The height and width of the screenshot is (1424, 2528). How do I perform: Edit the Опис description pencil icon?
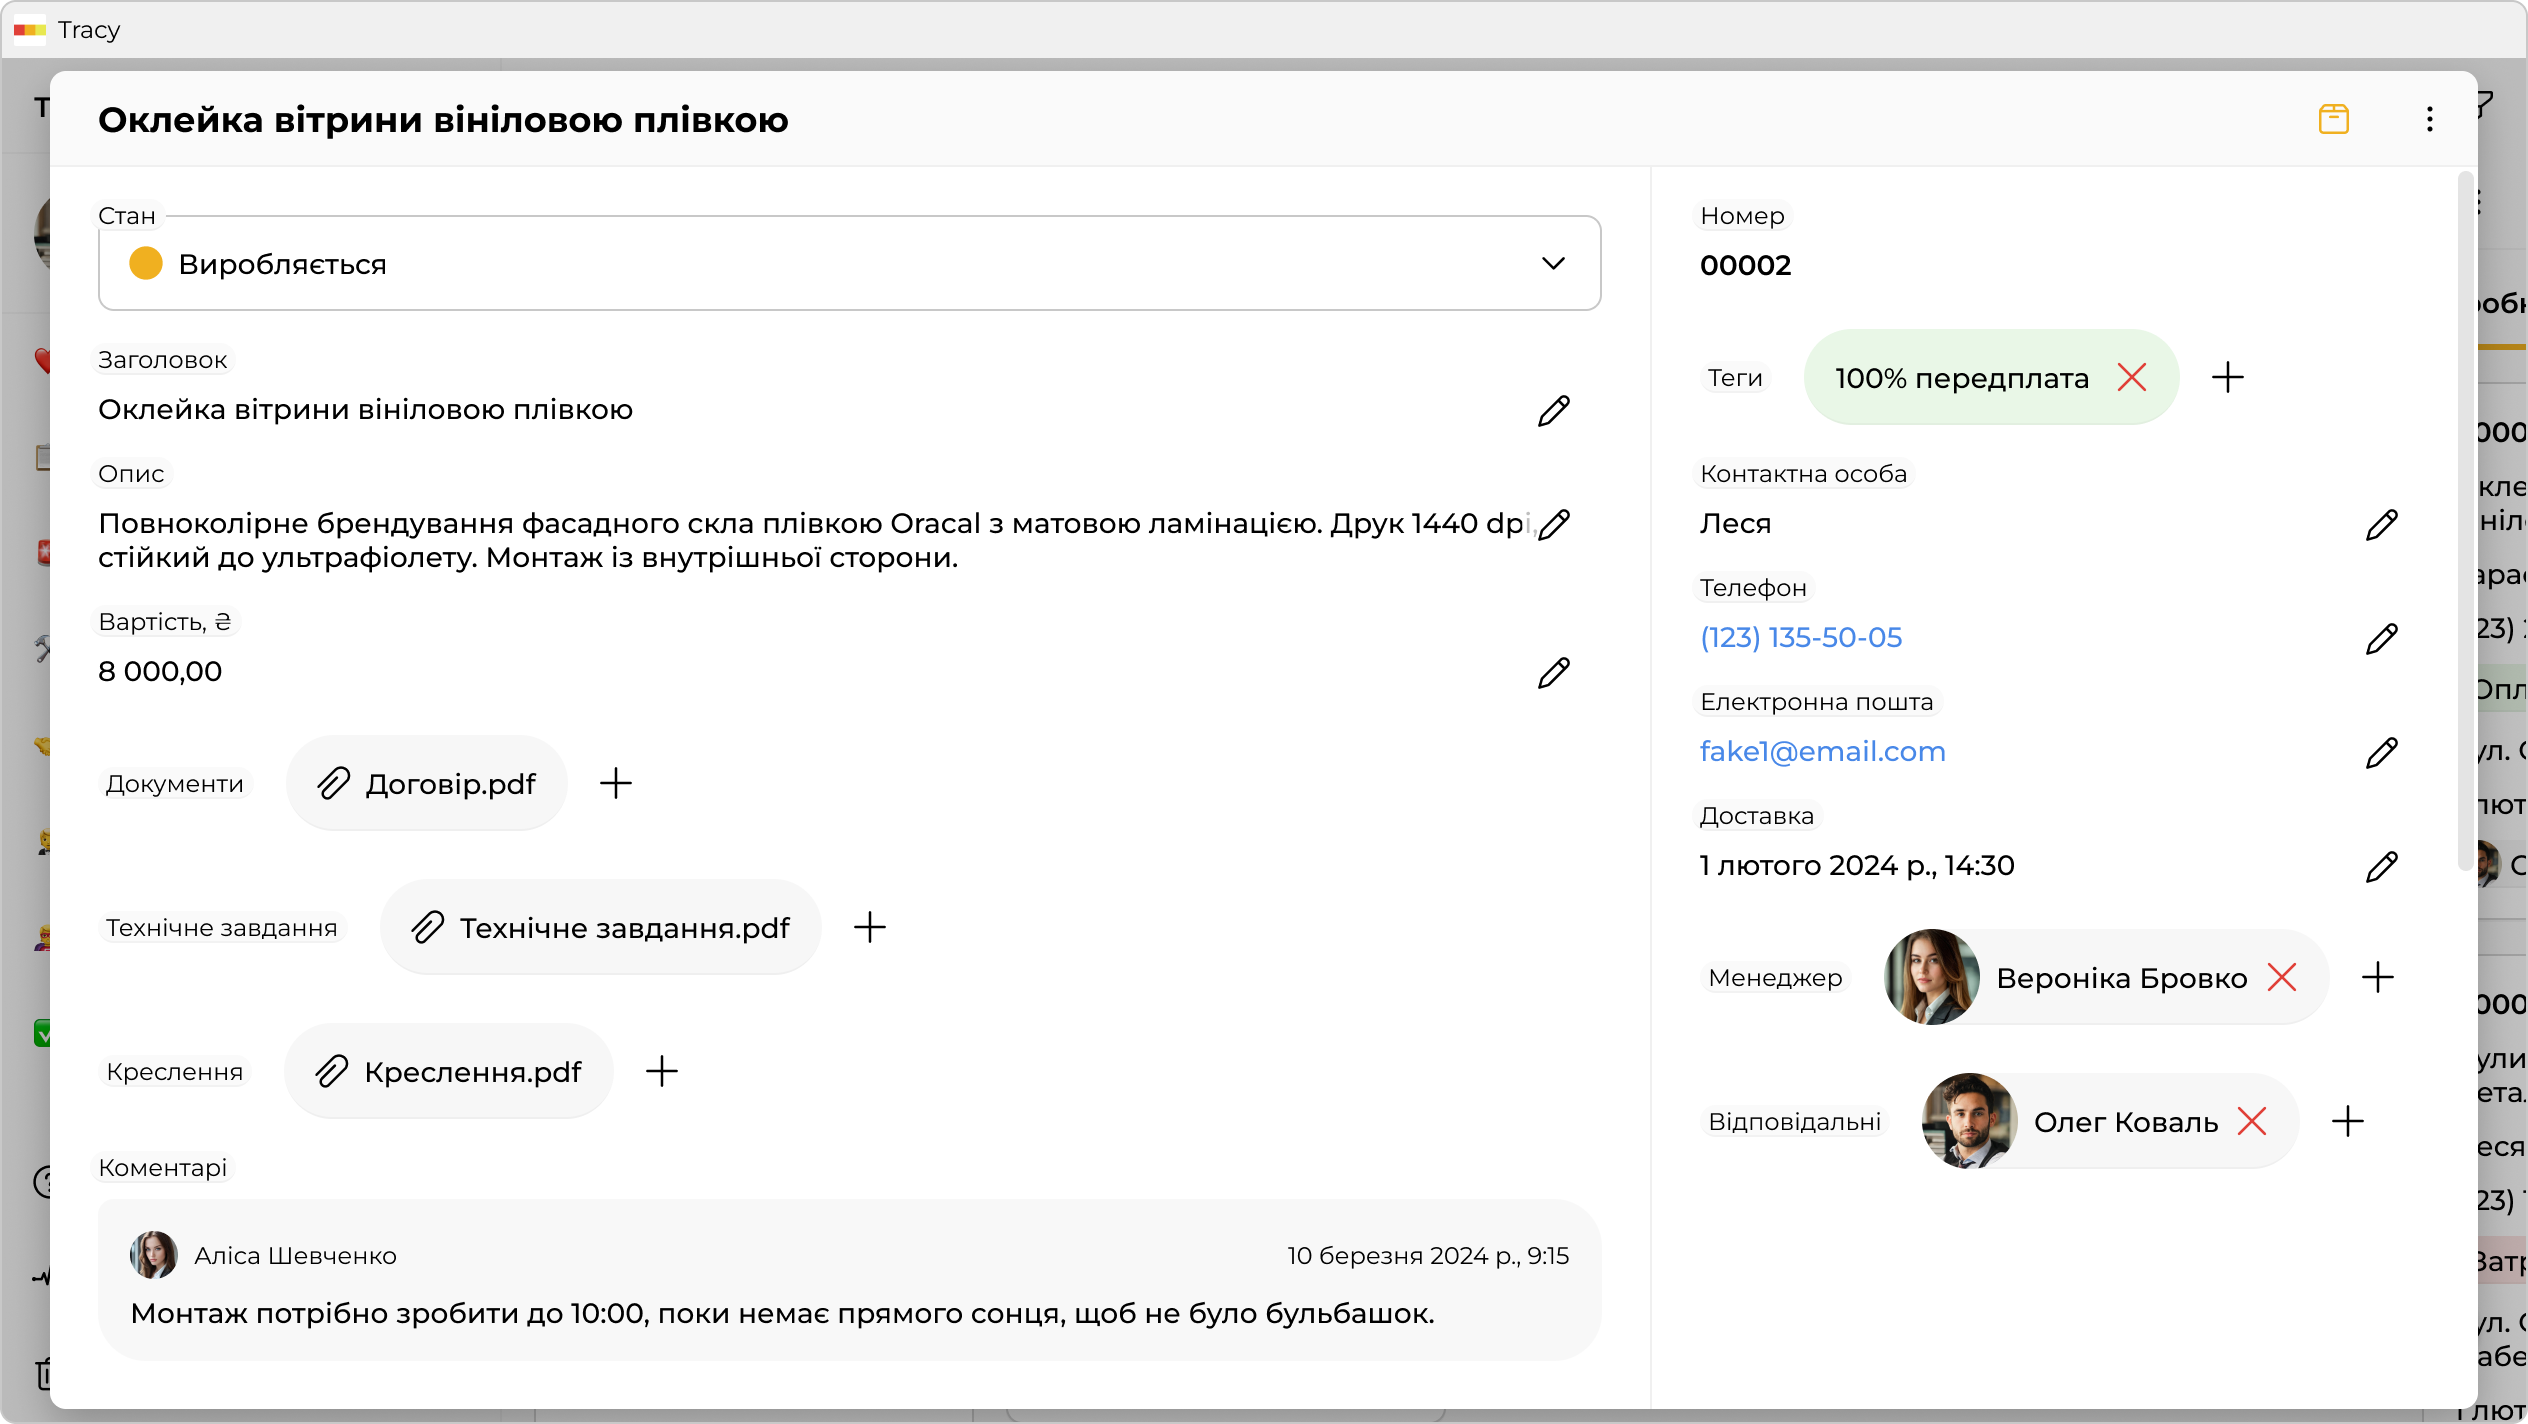(1553, 524)
